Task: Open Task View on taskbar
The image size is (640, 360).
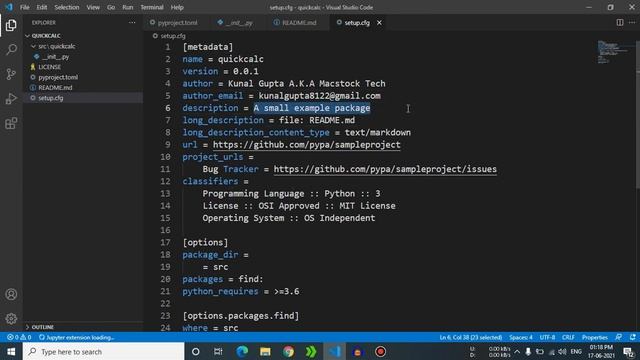Action: [x=218, y=351]
